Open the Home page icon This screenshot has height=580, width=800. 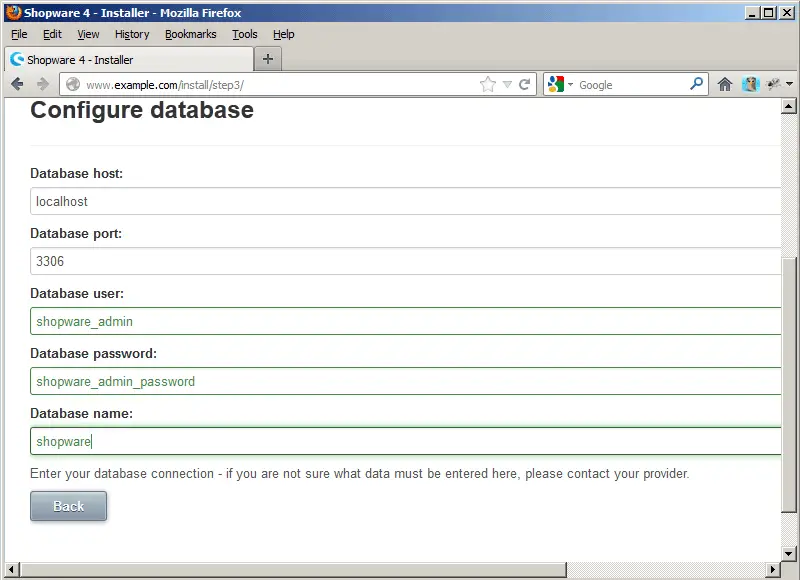click(724, 84)
